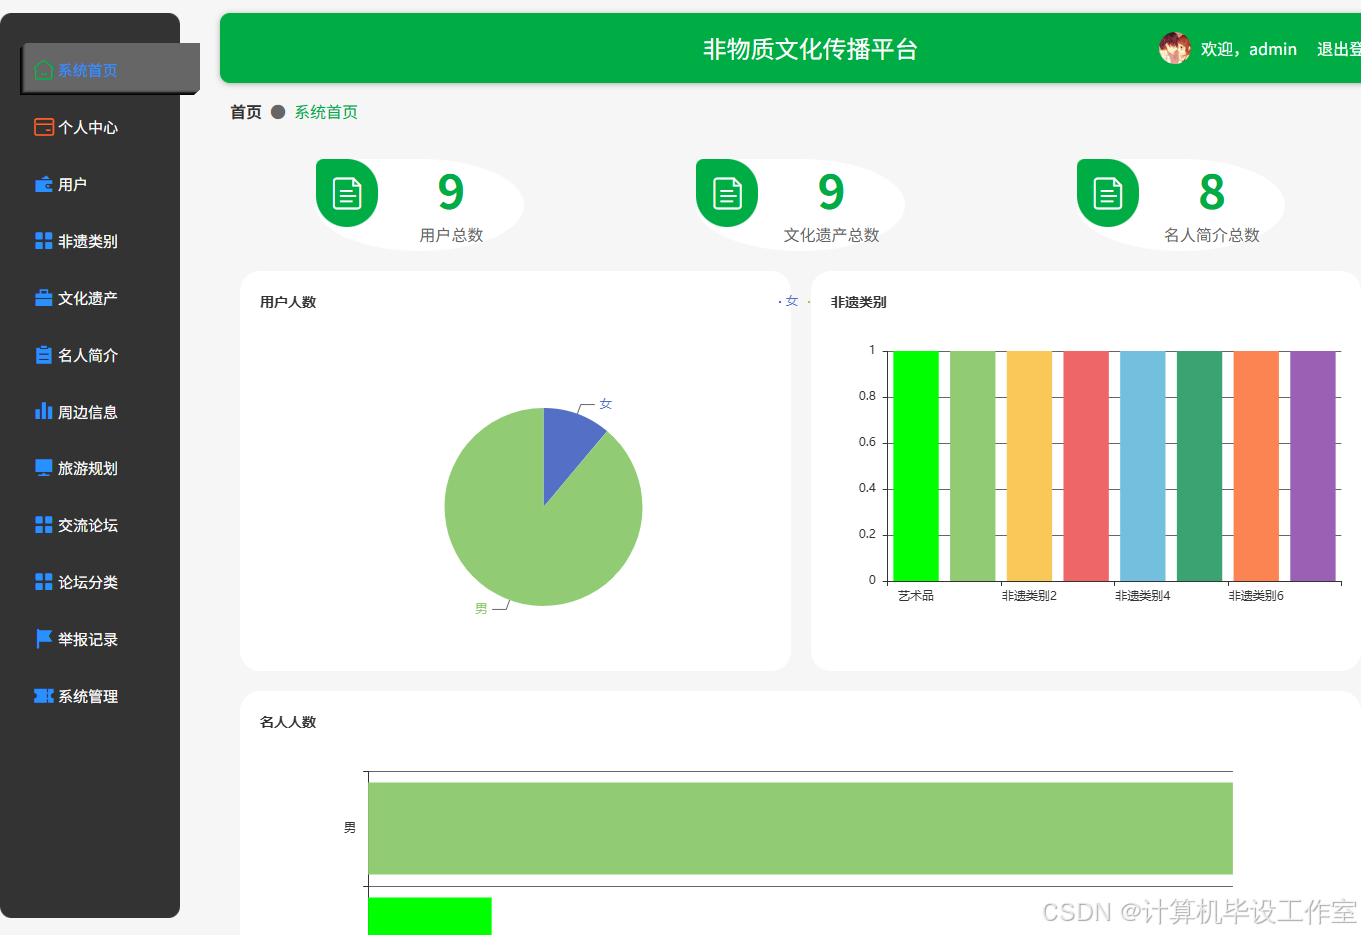The height and width of the screenshot is (935, 1361).
Task: Click the light green 男 horizontal bar
Action: (x=800, y=828)
